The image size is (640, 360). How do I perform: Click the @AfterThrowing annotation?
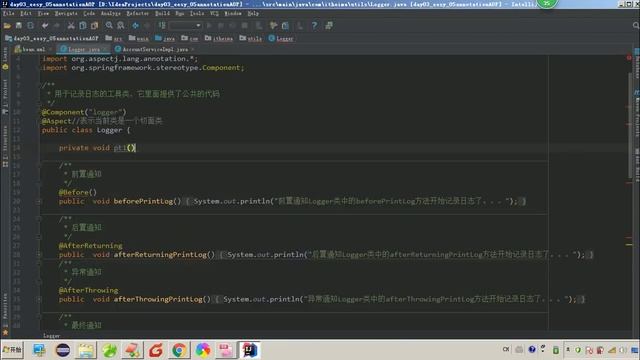(x=88, y=290)
